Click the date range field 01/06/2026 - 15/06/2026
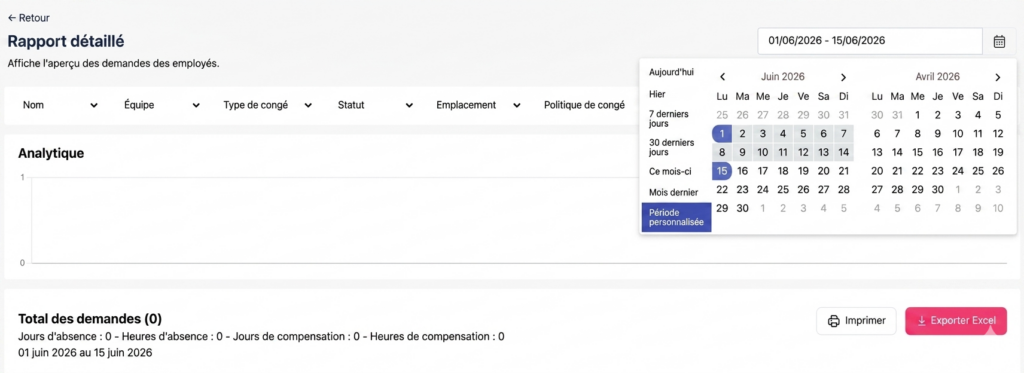This screenshot has width=1024, height=373. (x=870, y=41)
